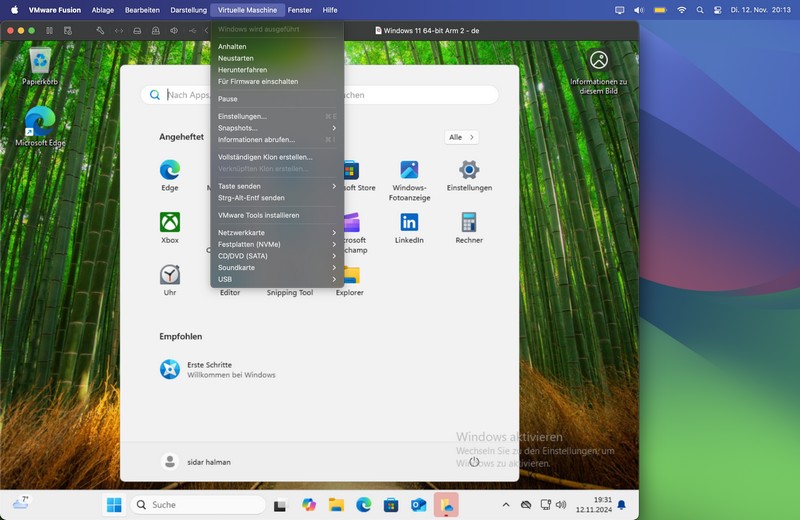Image resolution: width=800 pixels, height=520 pixels.
Task: Open Einstellungen… menu entry
Action: [277, 116]
